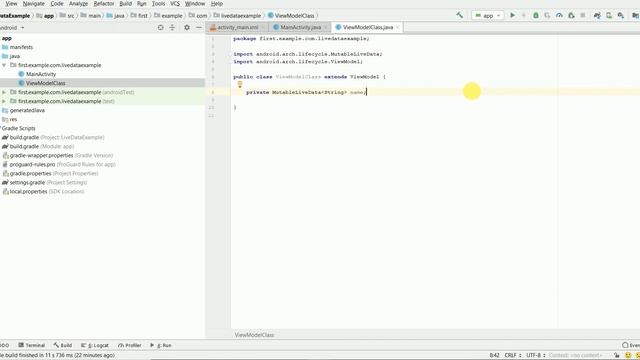Click the Make Project hammer icon
The width and height of the screenshot is (640, 360).
[460, 16]
